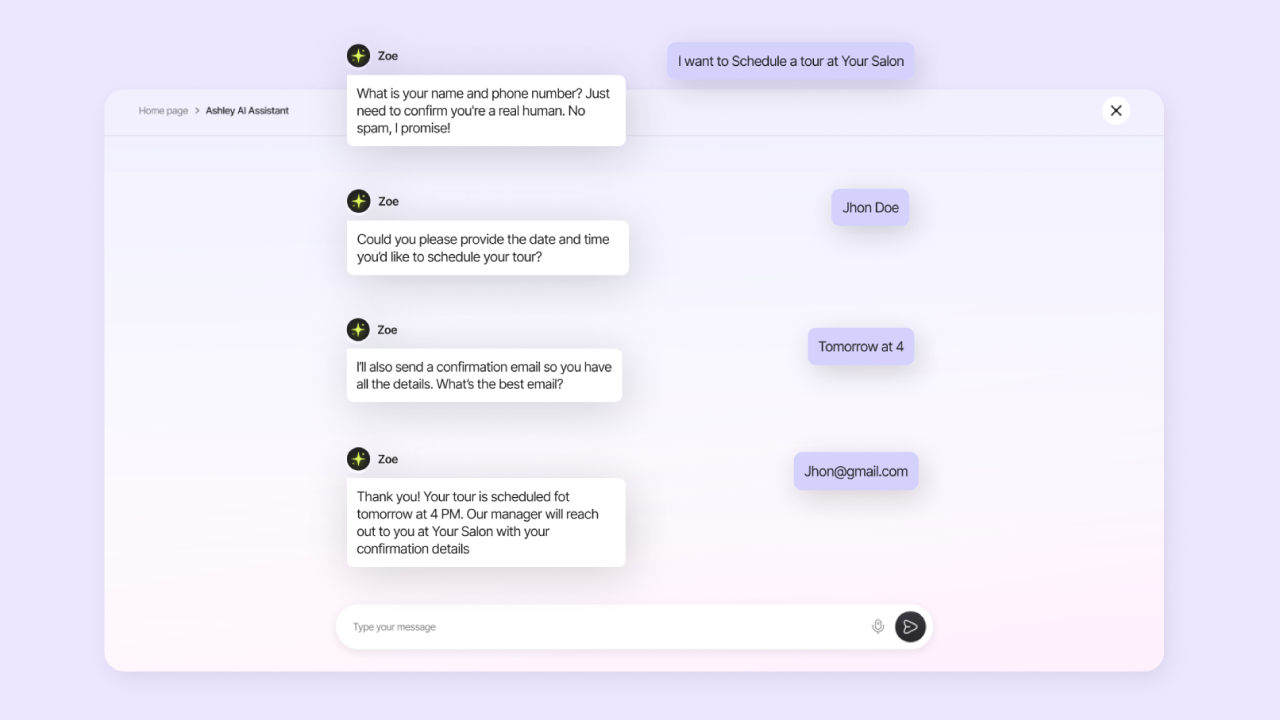Focus the Type your message field
This screenshot has height=720, width=1280.
tap(600, 627)
